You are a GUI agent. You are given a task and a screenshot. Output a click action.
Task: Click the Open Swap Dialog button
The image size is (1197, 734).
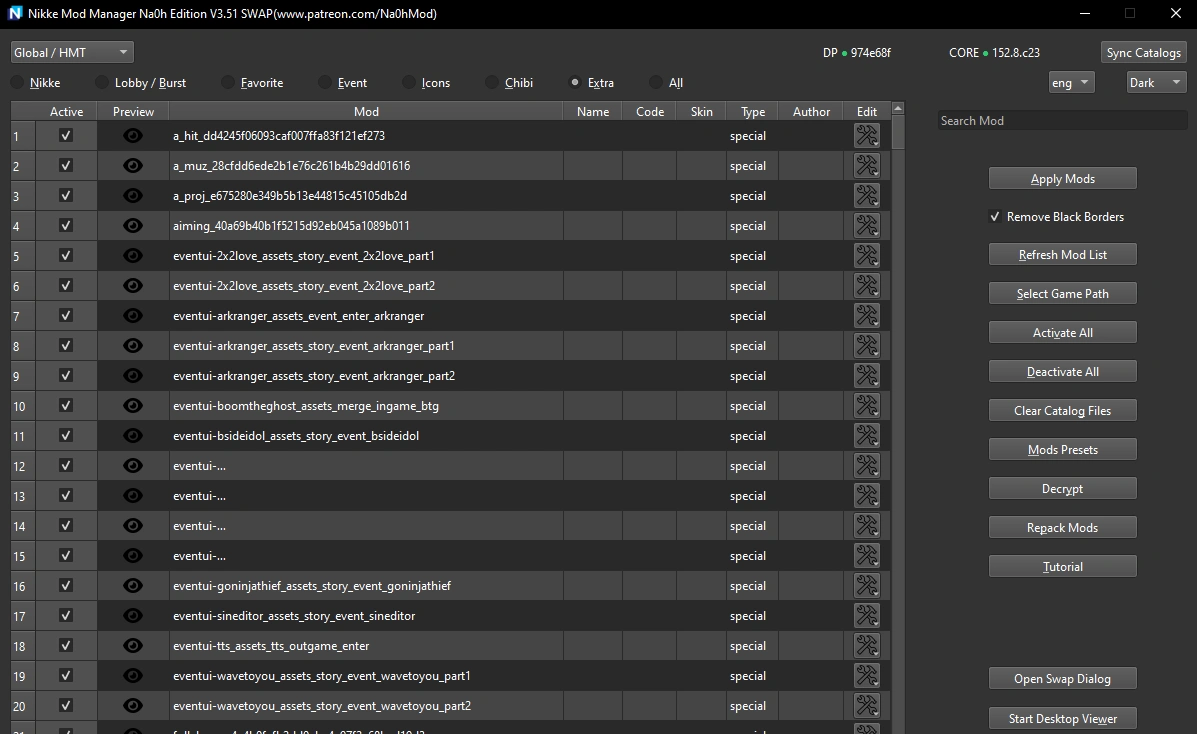pyautogui.click(x=1063, y=679)
